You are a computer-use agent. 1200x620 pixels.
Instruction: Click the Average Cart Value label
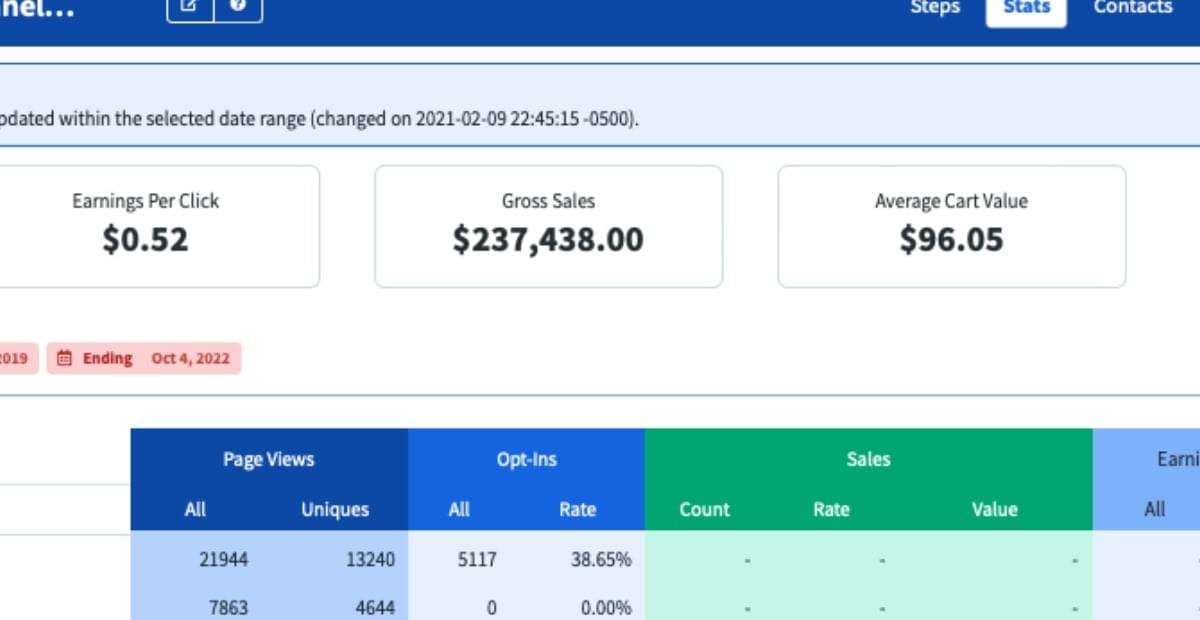point(951,201)
